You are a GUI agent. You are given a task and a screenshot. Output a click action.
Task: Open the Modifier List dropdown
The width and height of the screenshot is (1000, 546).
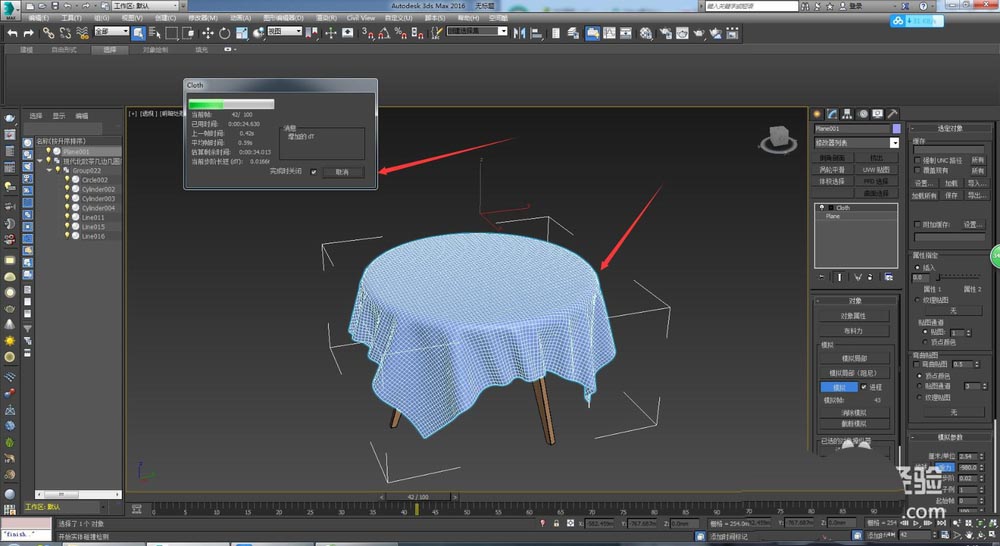(x=857, y=143)
